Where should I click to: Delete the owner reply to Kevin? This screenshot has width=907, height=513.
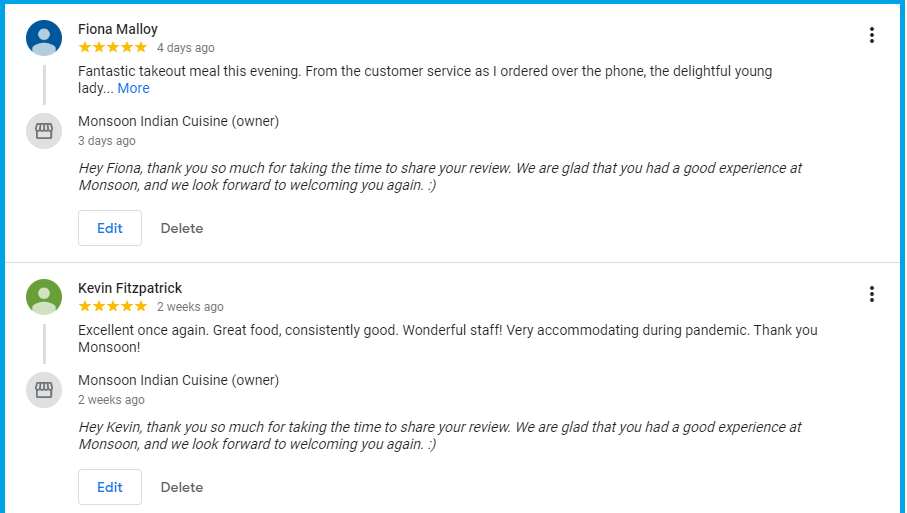tap(182, 488)
